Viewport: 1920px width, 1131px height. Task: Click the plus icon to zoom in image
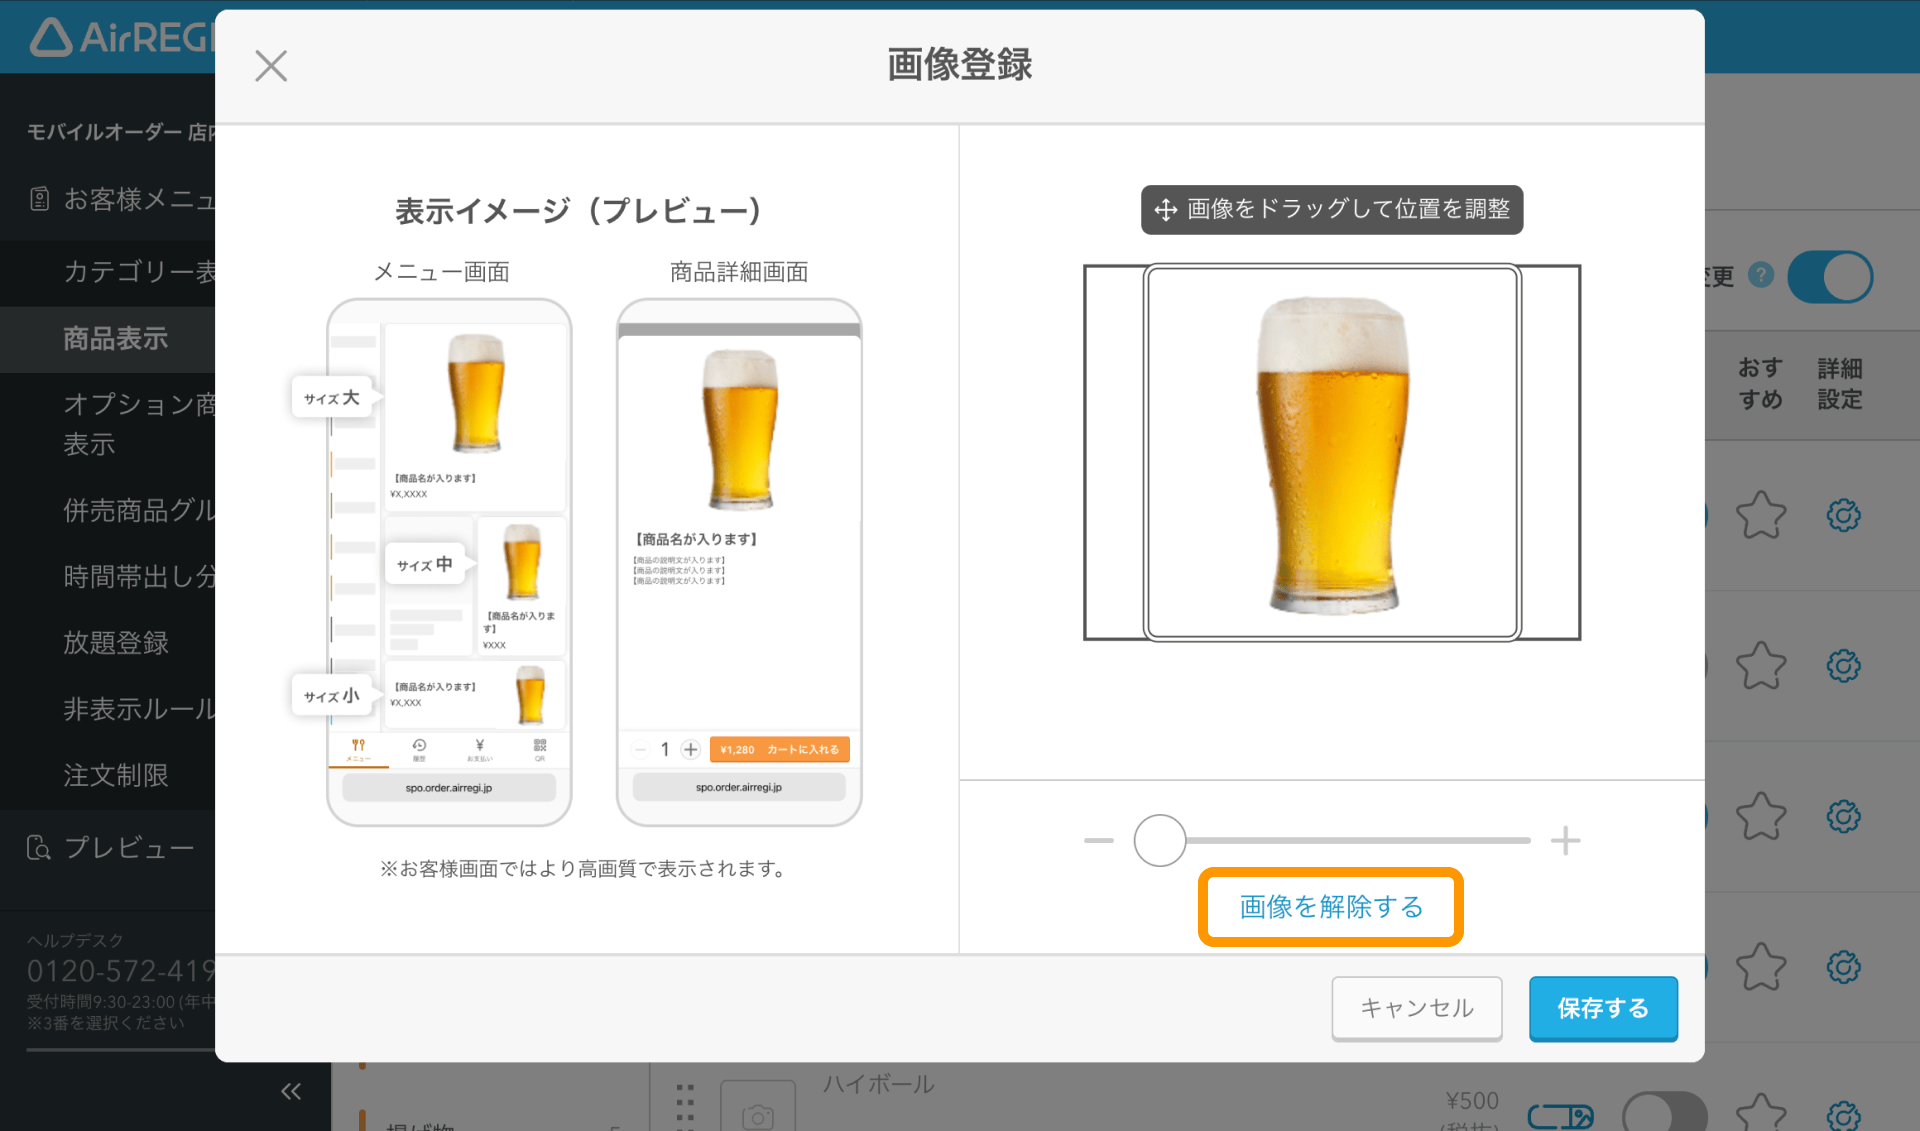pyautogui.click(x=1565, y=841)
